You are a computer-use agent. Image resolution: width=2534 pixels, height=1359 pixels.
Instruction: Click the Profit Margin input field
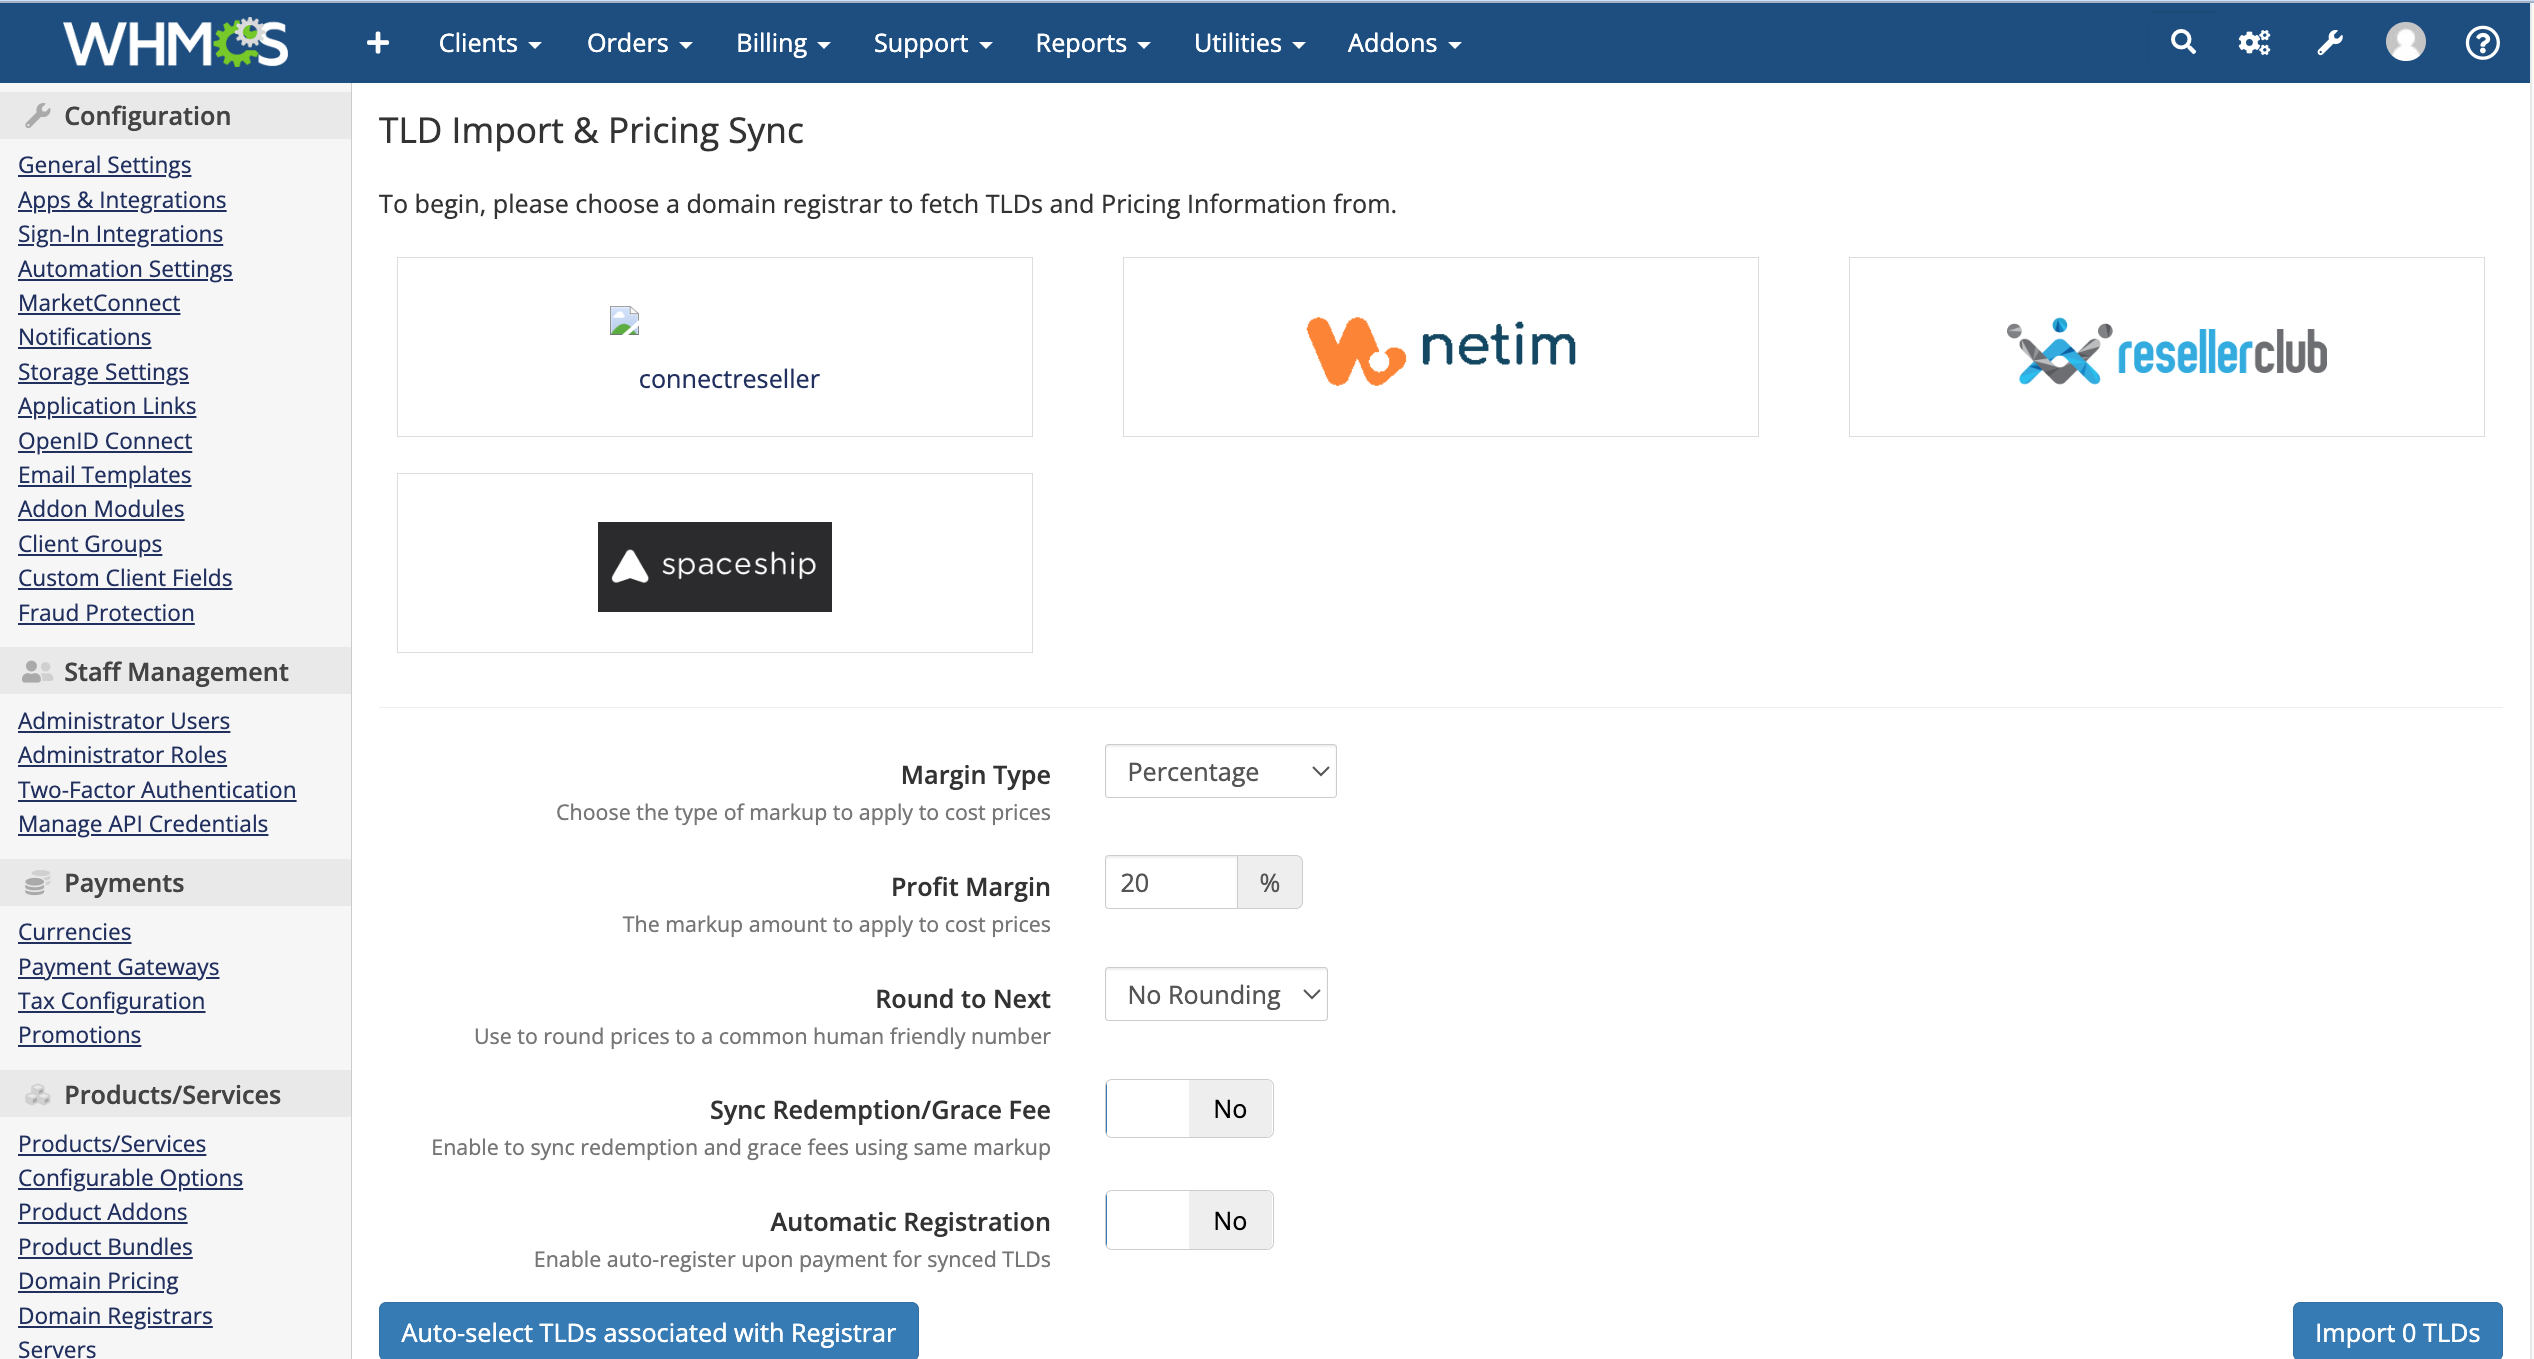1170,882
